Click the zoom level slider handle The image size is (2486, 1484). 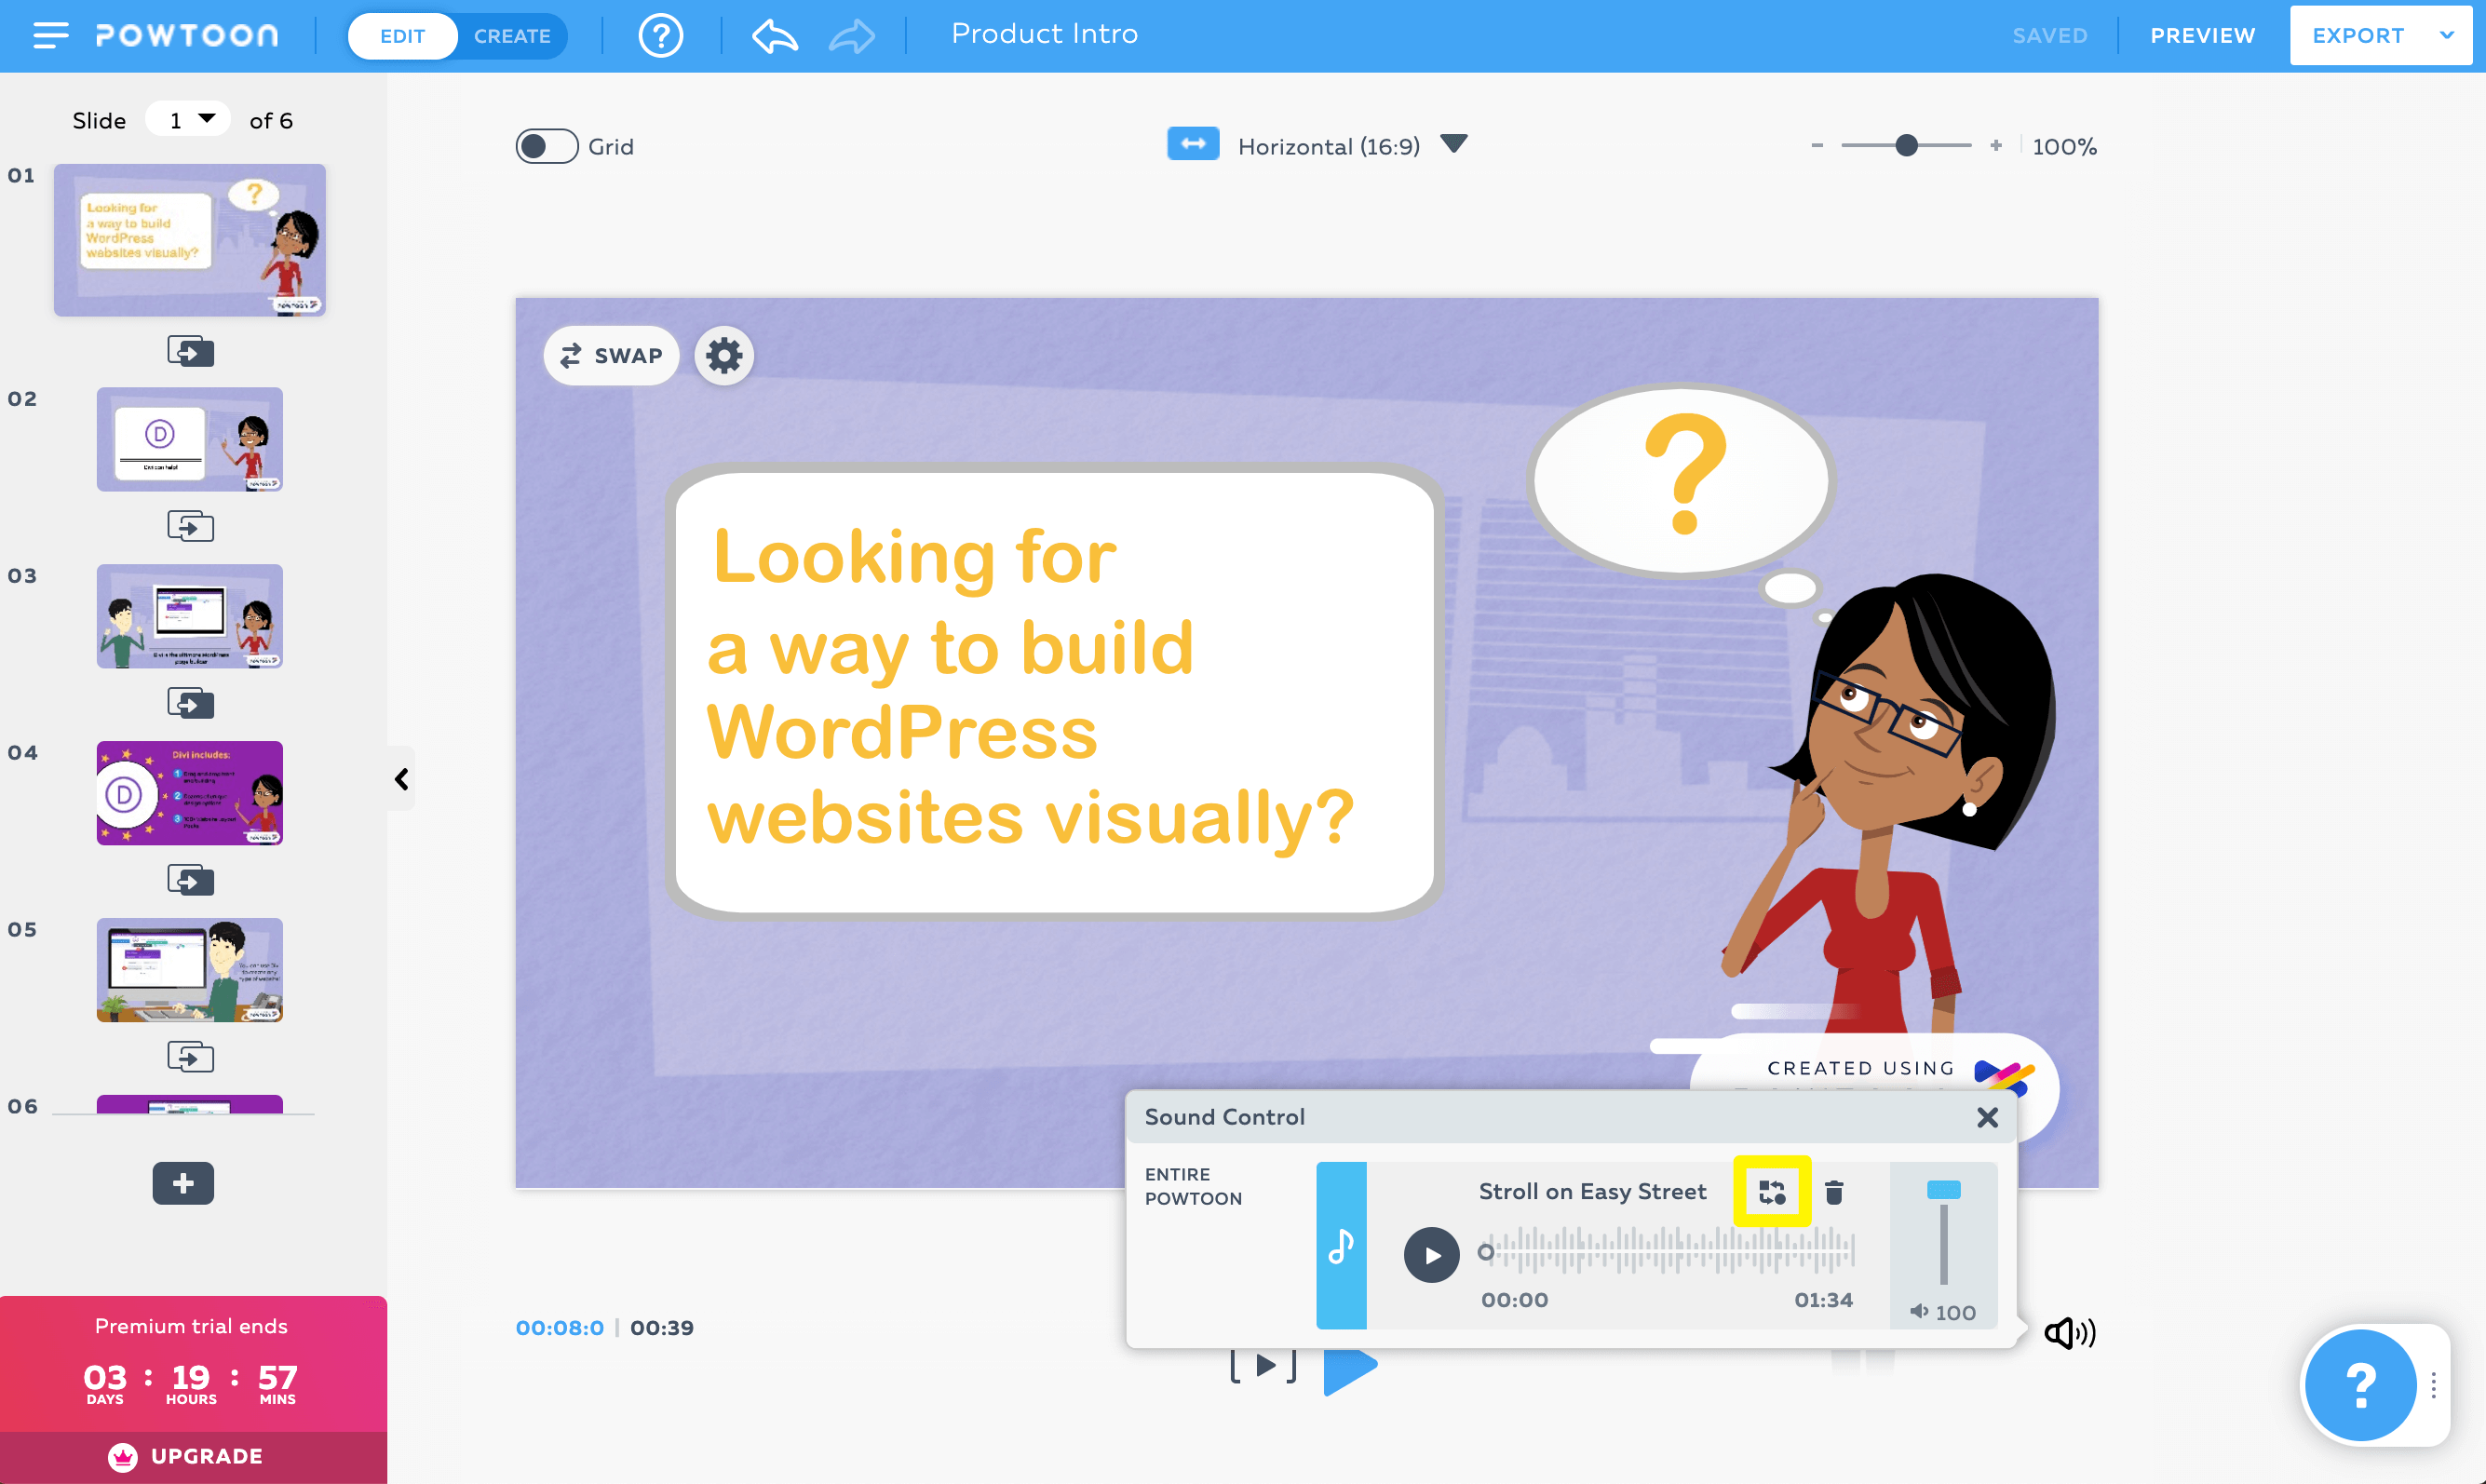1906,146
